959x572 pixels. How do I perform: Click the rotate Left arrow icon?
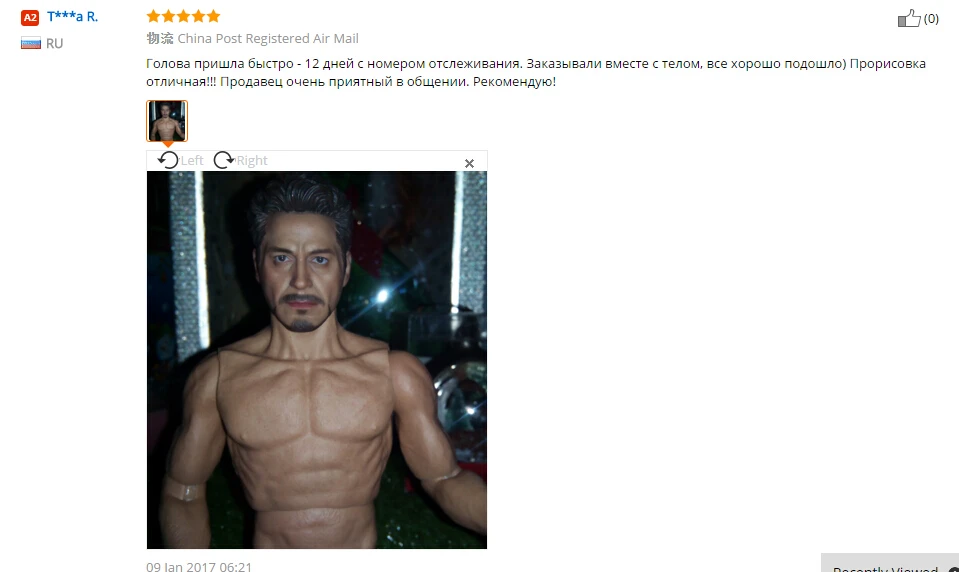pos(168,160)
